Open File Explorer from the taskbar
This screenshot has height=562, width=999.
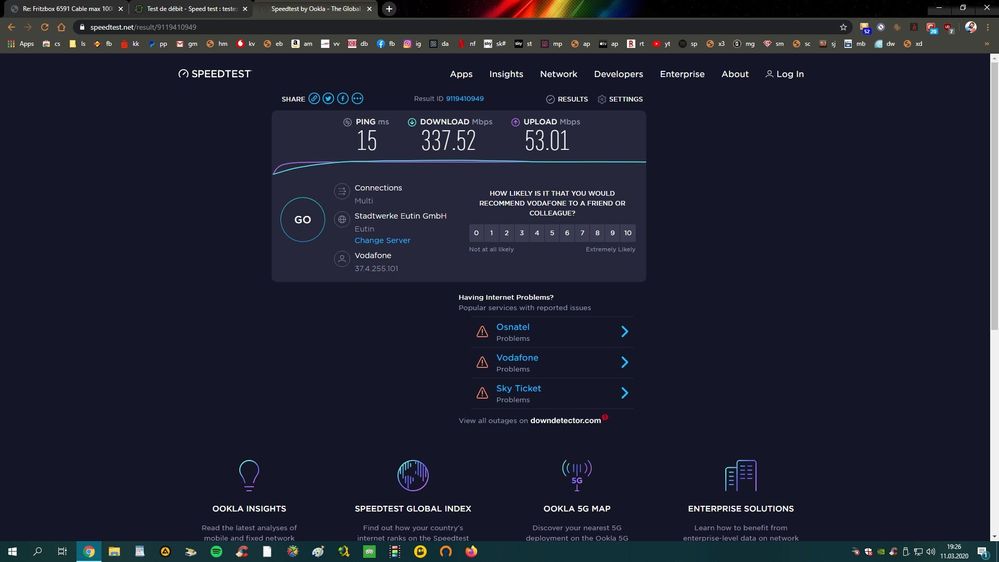coord(114,551)
